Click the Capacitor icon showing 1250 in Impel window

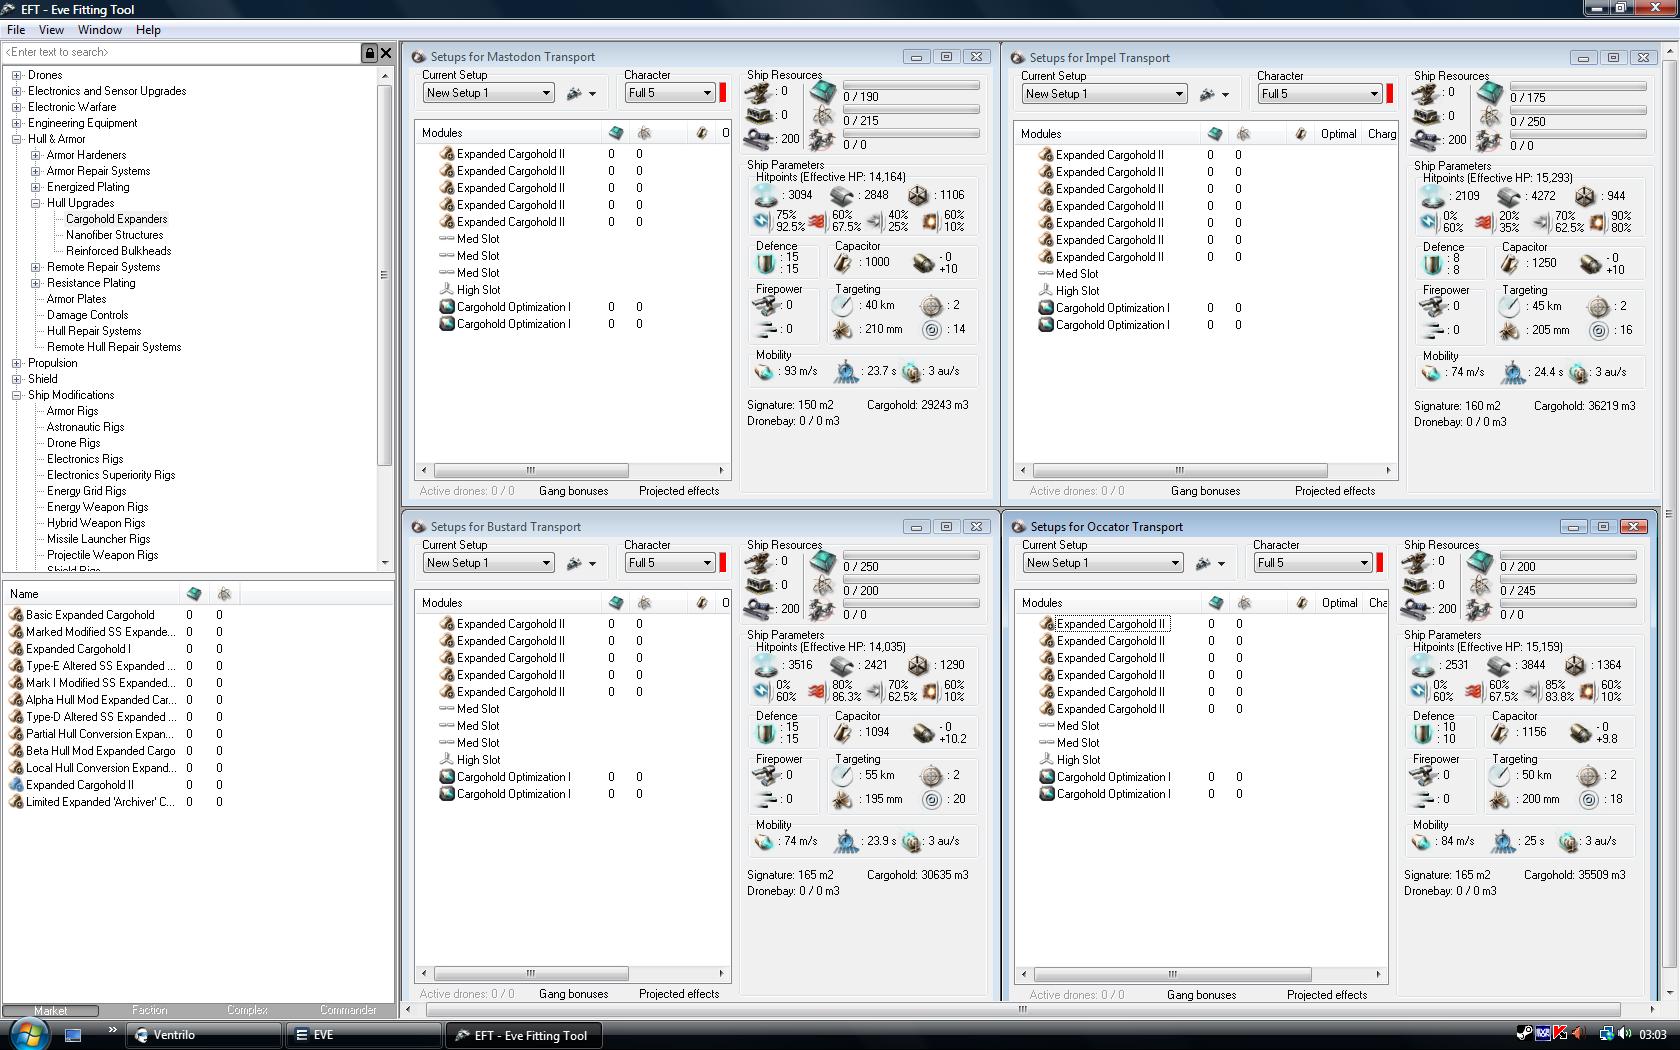[1511, 263]
